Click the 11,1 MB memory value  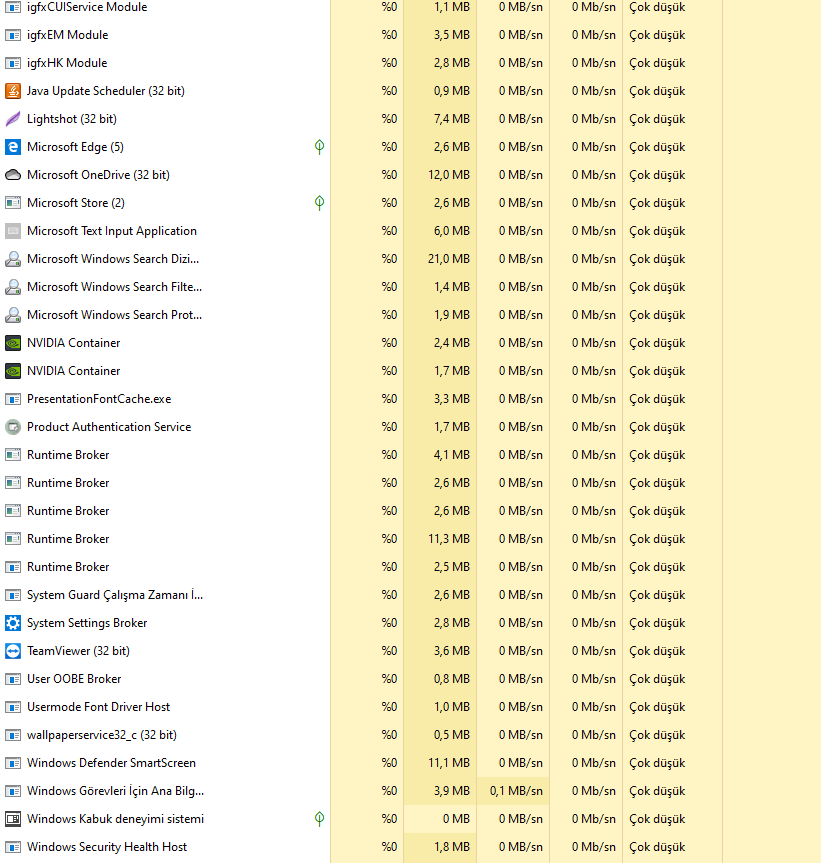(449, 763)
